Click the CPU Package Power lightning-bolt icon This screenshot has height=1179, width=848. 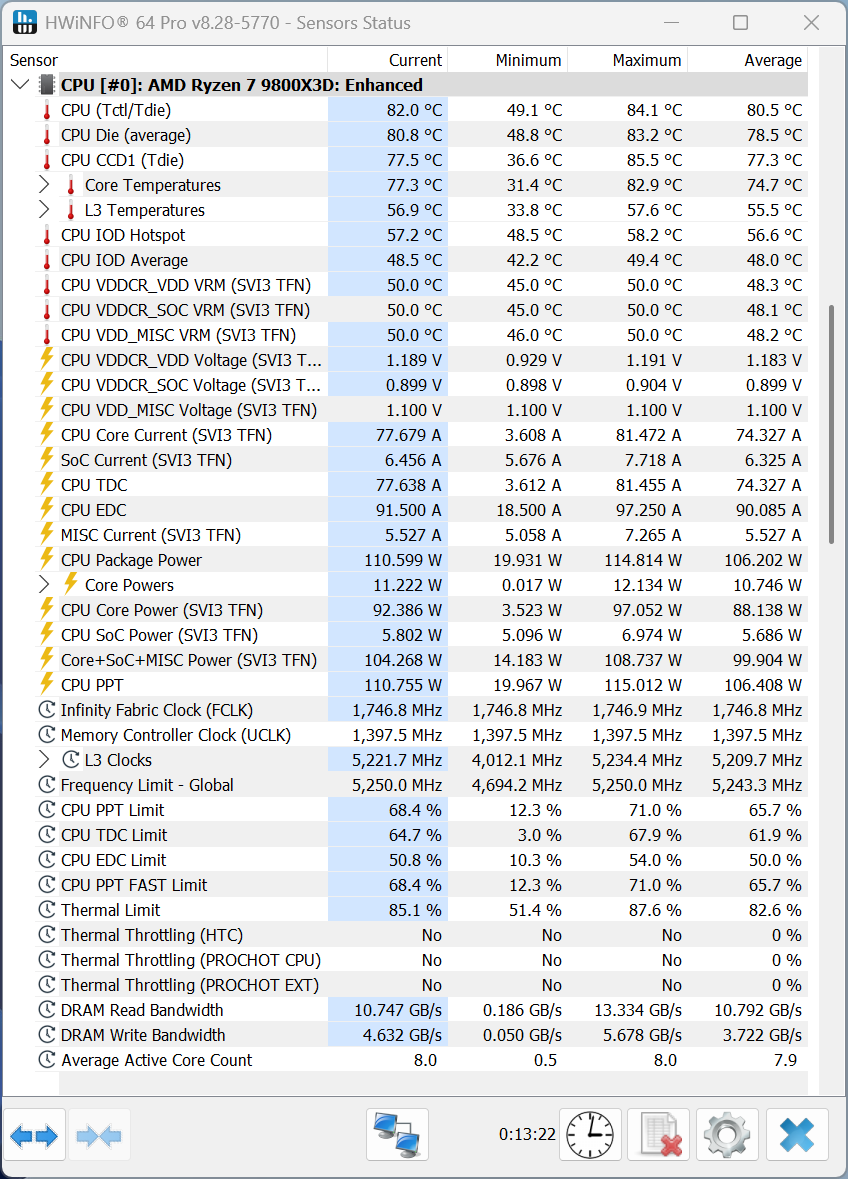pos(45,560)
